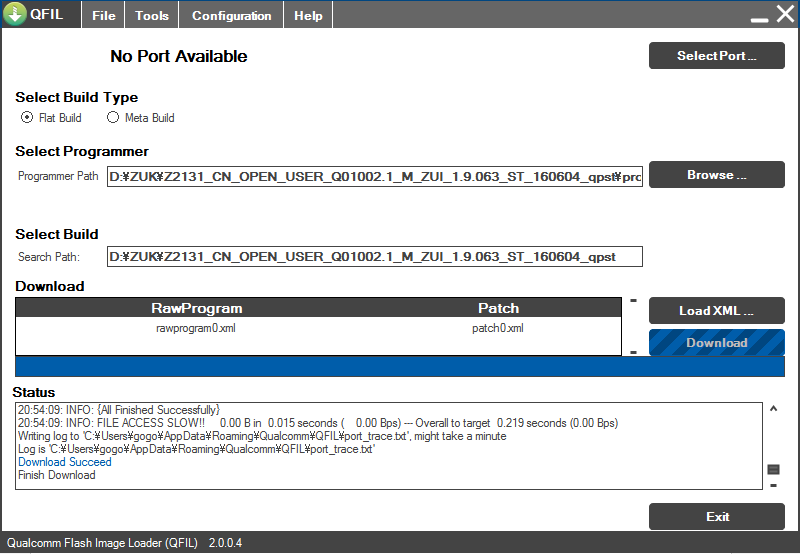Screen dimensions: 800x554
Task: Click the blue download progress bar
Action: (x=400, y=367)
